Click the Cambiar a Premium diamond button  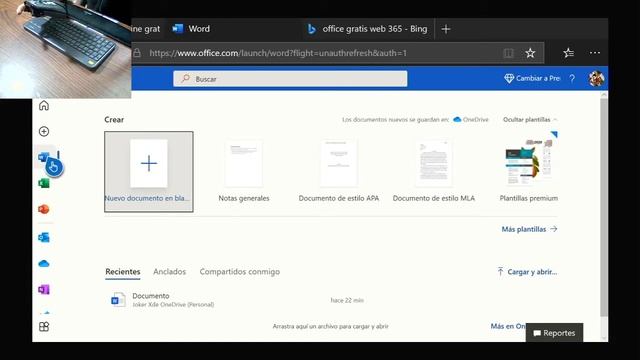(532, 78)
